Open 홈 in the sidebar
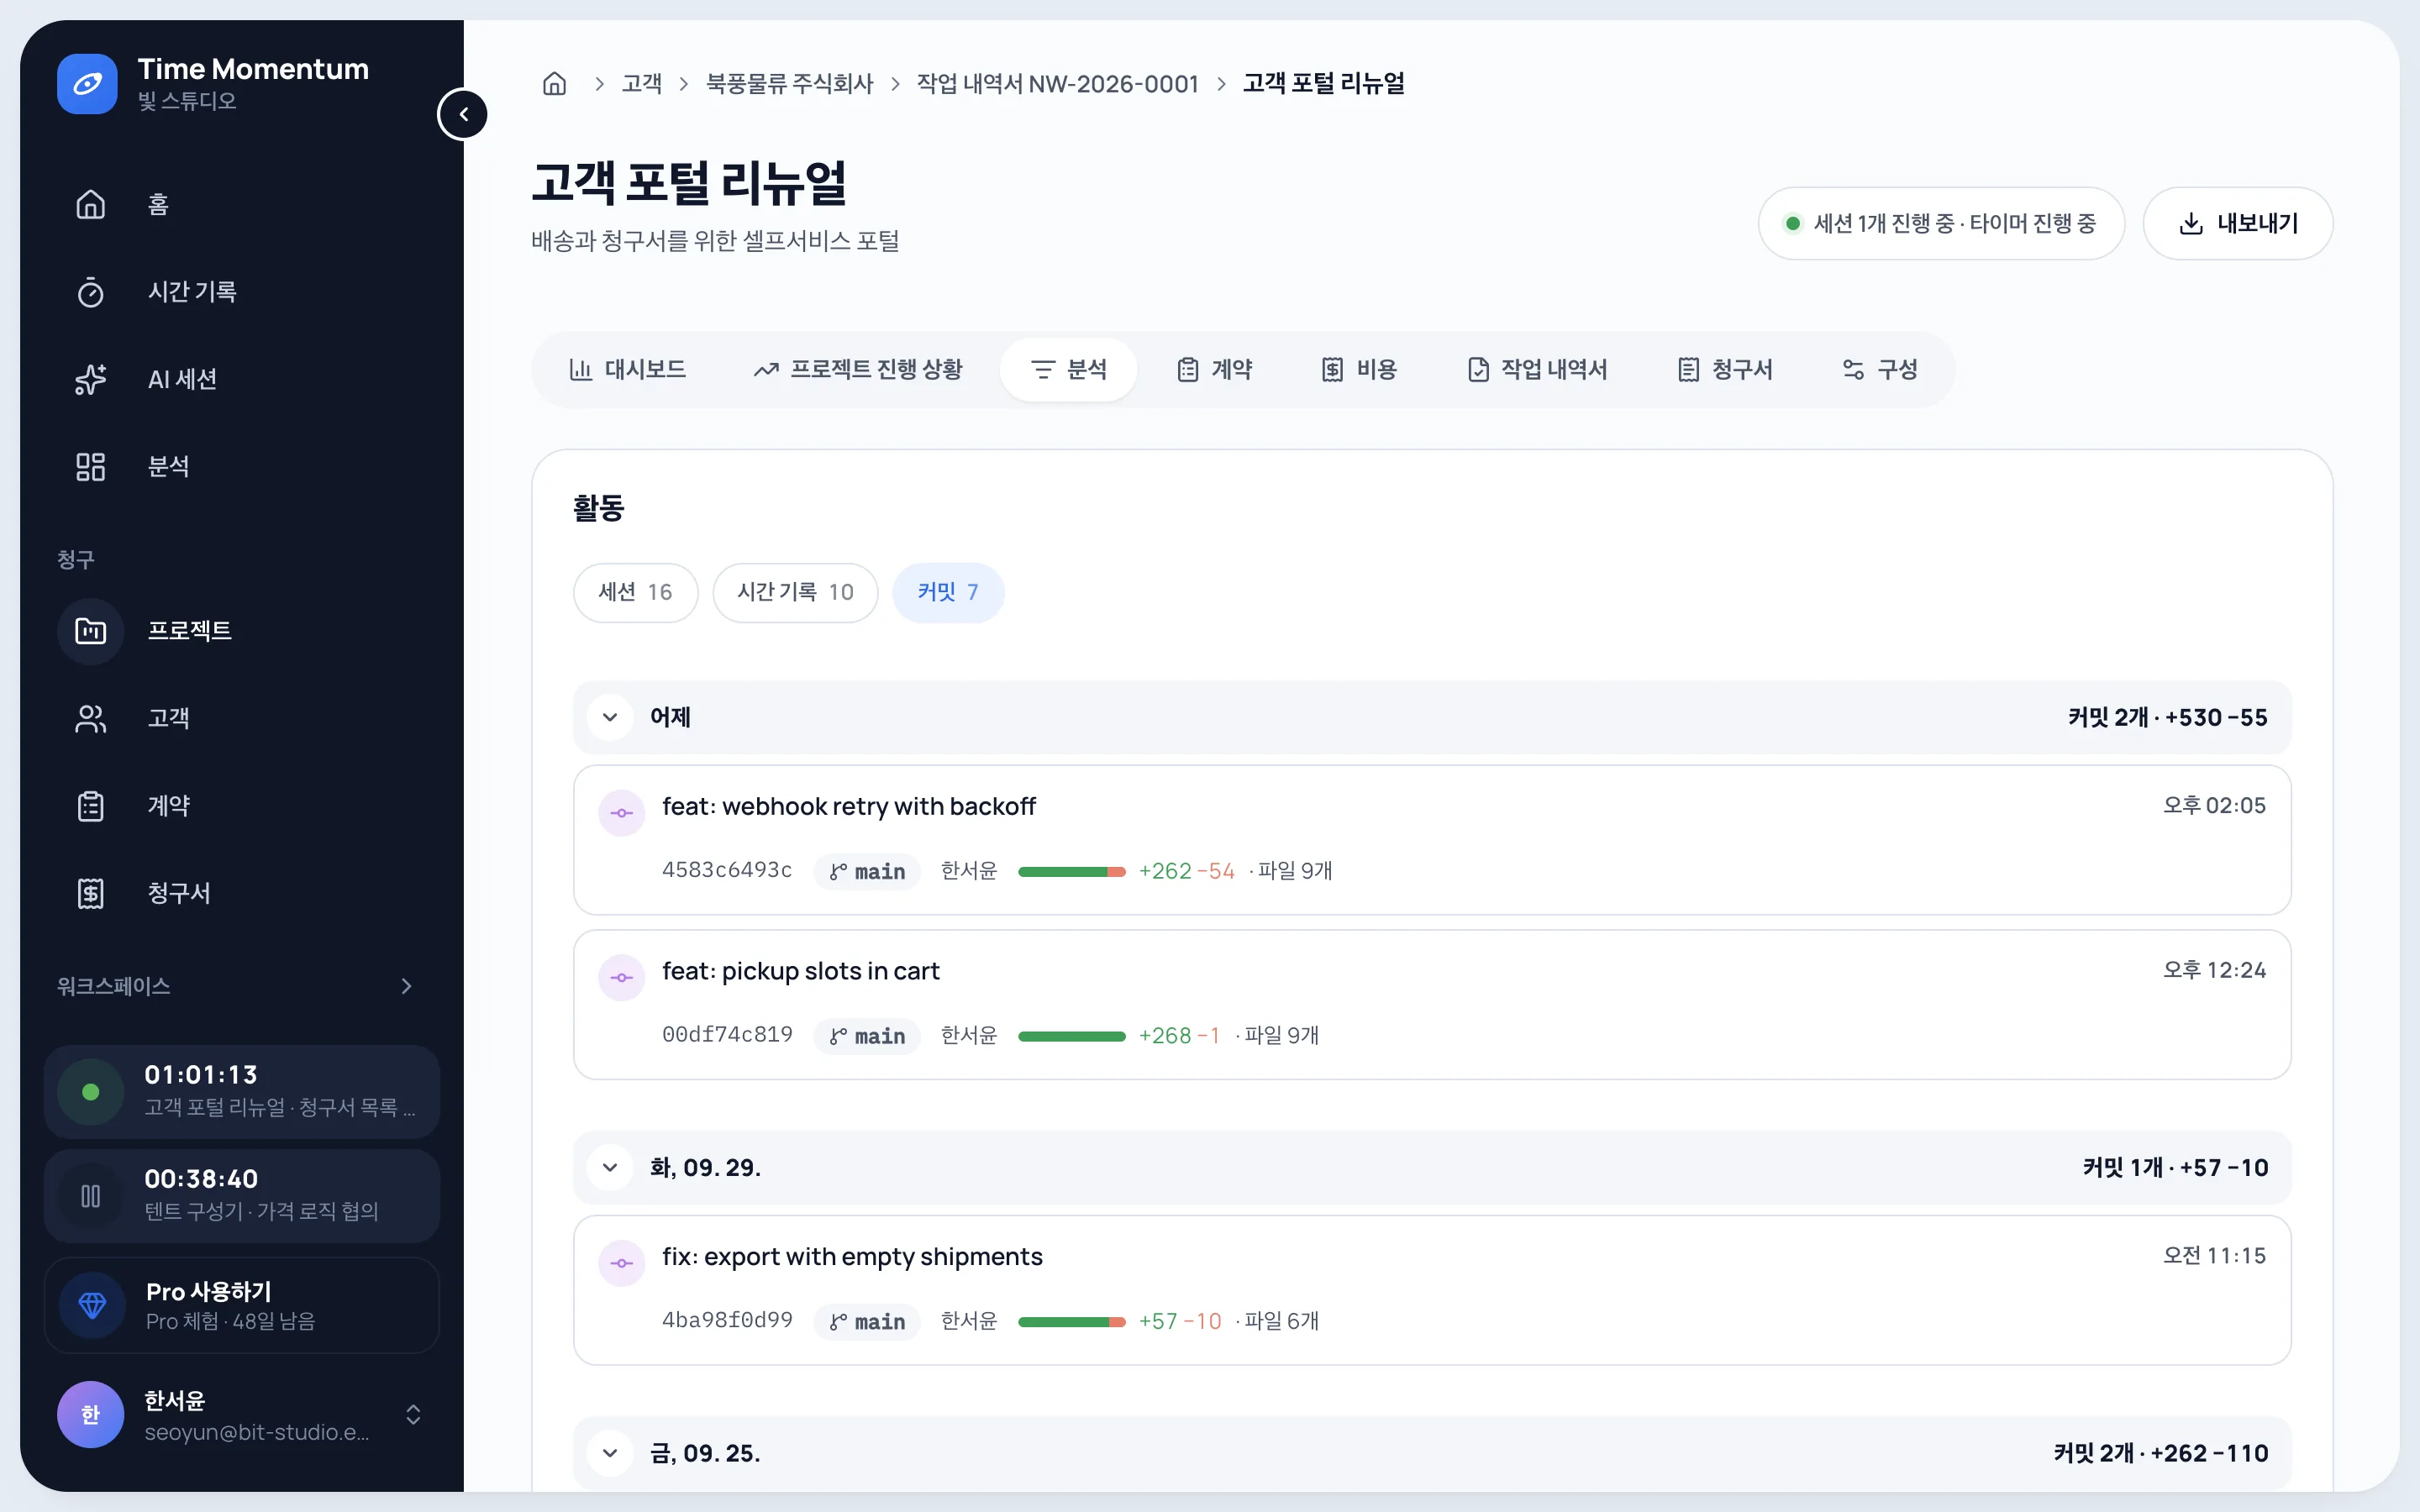Screen dimensions: 2420x1512 pyautogui.click(x=242, y=204)
